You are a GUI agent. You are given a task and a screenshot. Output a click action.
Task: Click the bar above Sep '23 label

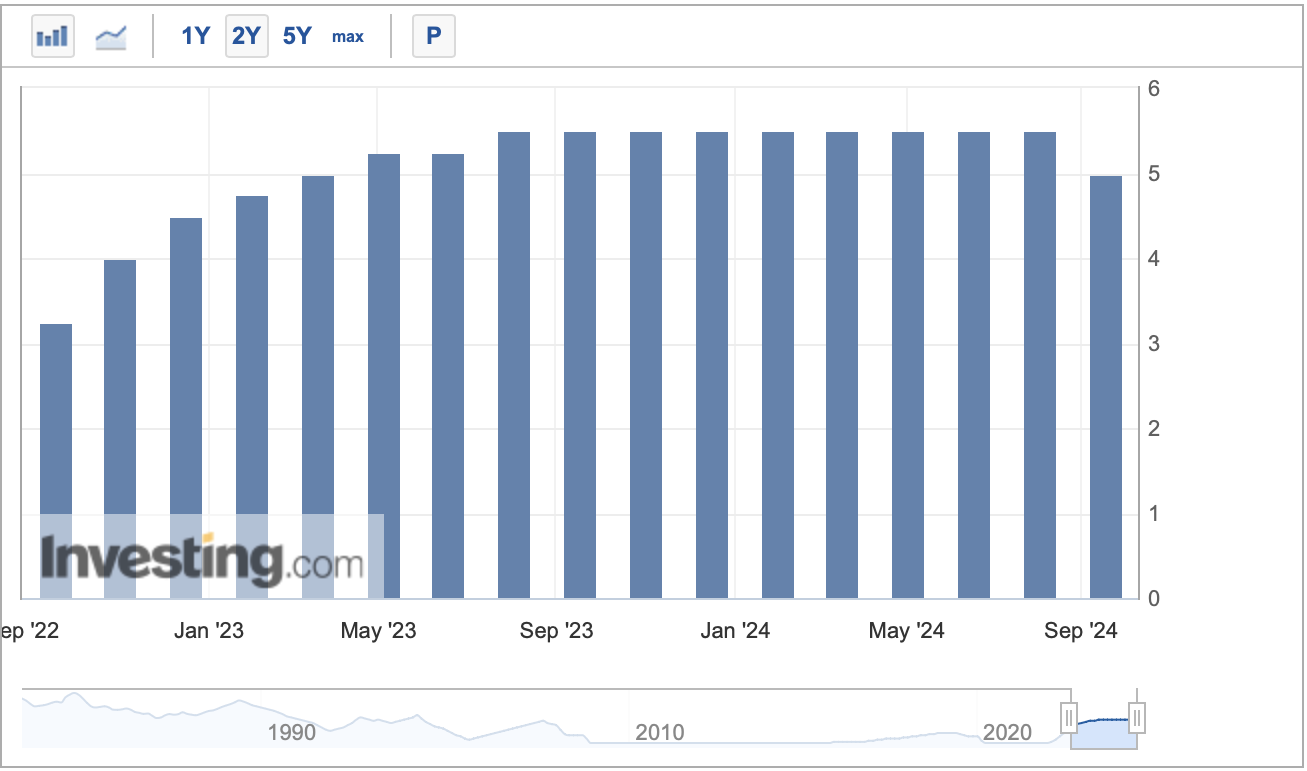[580, 365]
